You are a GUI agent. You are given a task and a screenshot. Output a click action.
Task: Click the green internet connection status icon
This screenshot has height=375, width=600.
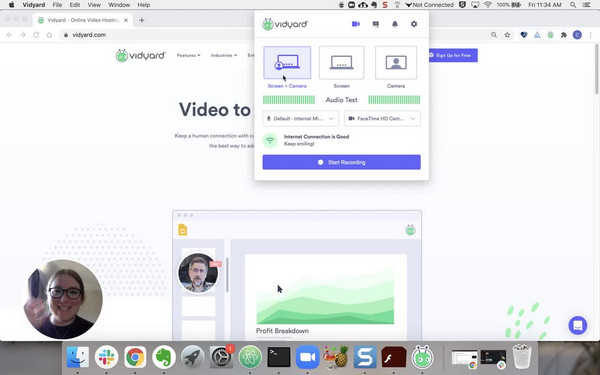coord(270,140)
